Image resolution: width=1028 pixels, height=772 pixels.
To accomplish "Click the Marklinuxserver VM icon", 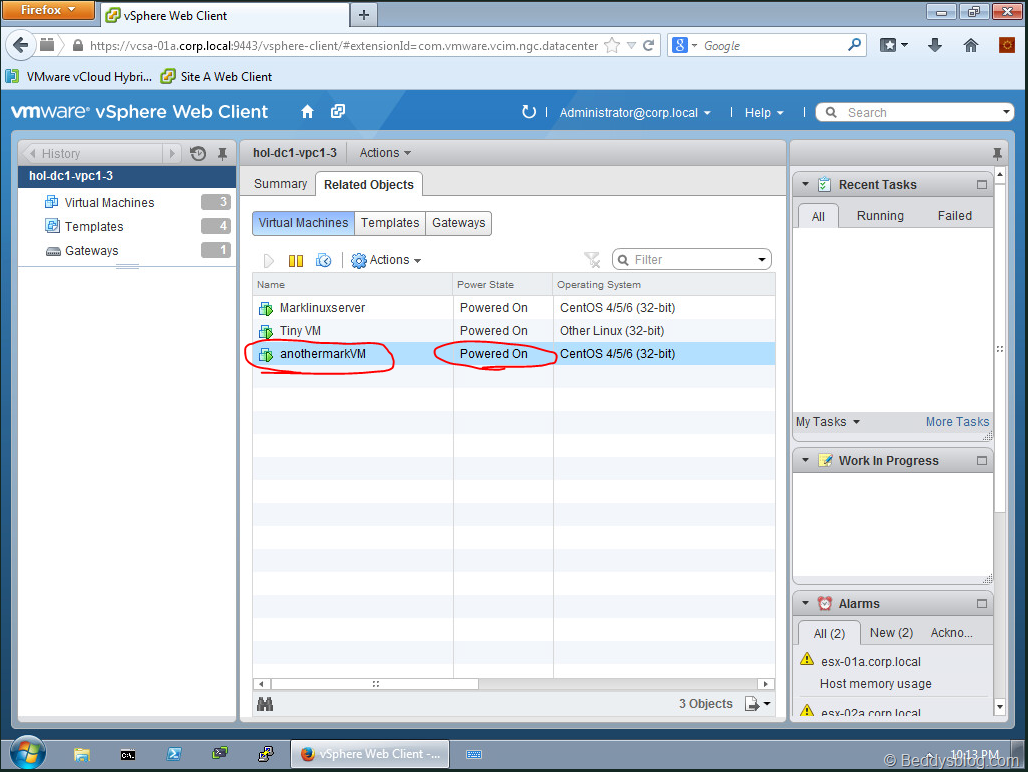I will [x=266, y=309].
